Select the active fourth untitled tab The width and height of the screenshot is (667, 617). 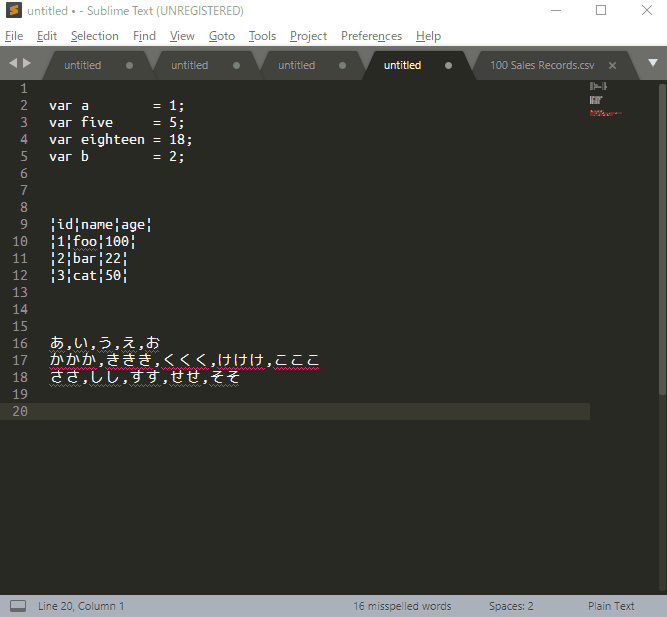402,66
